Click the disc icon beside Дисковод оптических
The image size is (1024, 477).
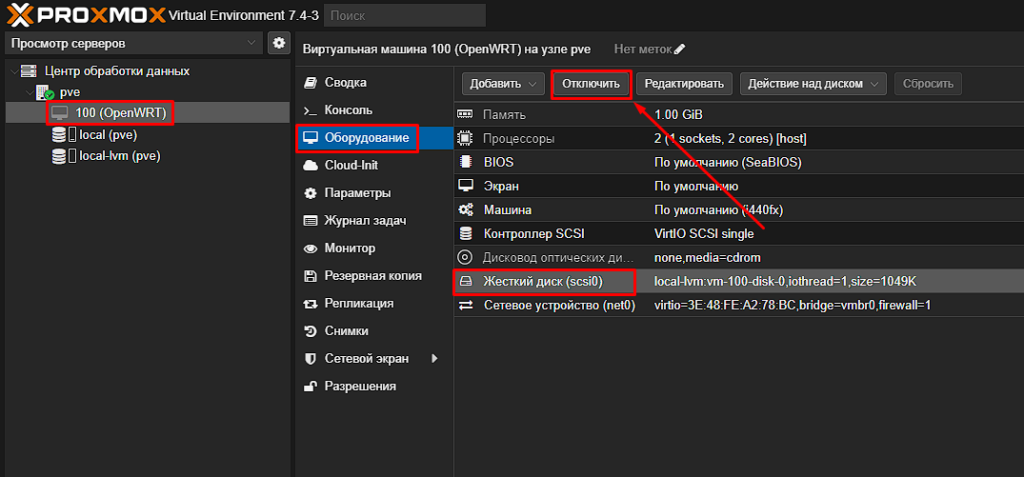[466, 257]
